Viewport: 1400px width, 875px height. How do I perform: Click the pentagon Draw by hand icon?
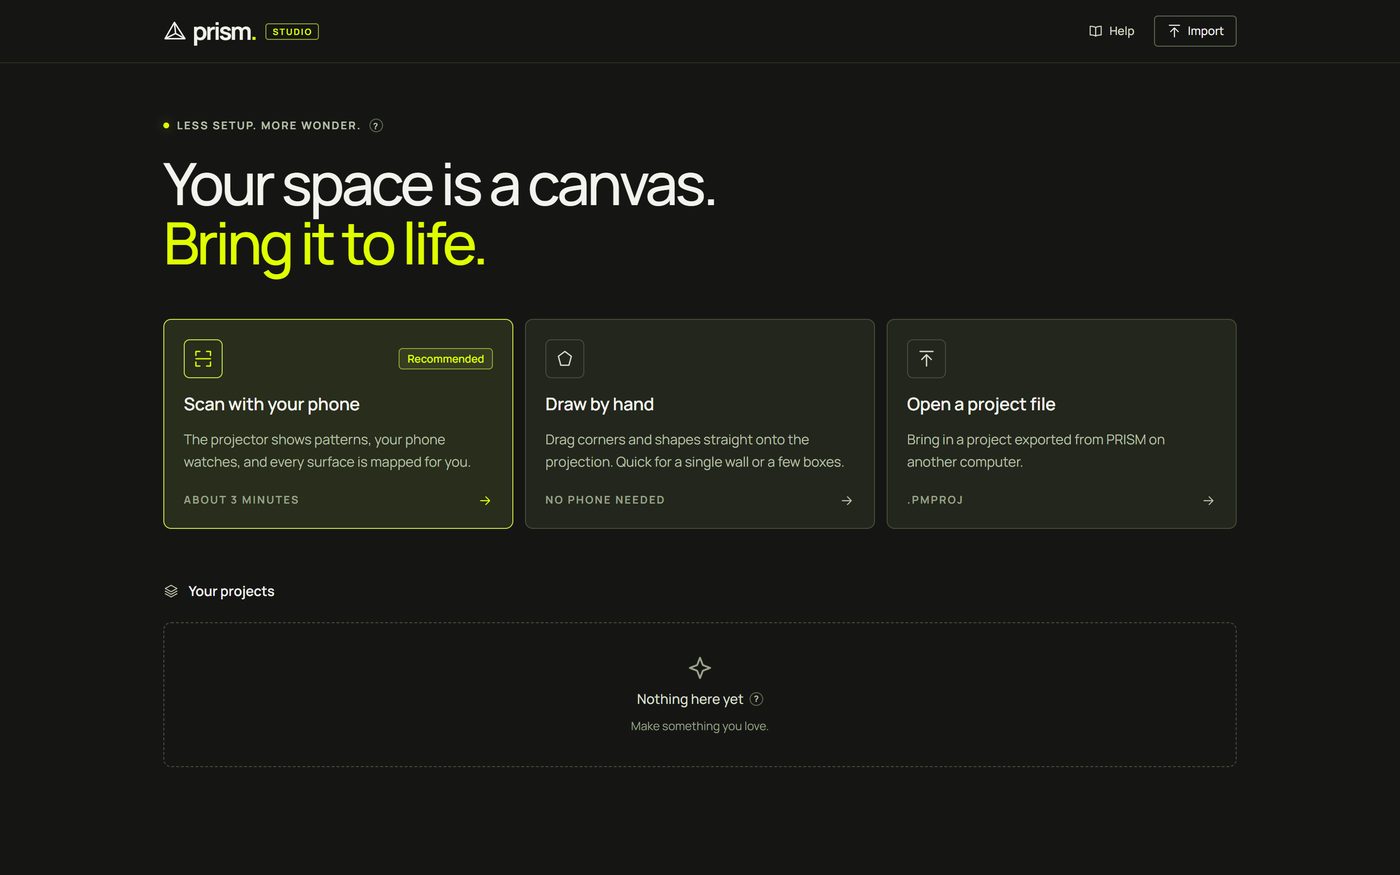(x=565, y=359)
